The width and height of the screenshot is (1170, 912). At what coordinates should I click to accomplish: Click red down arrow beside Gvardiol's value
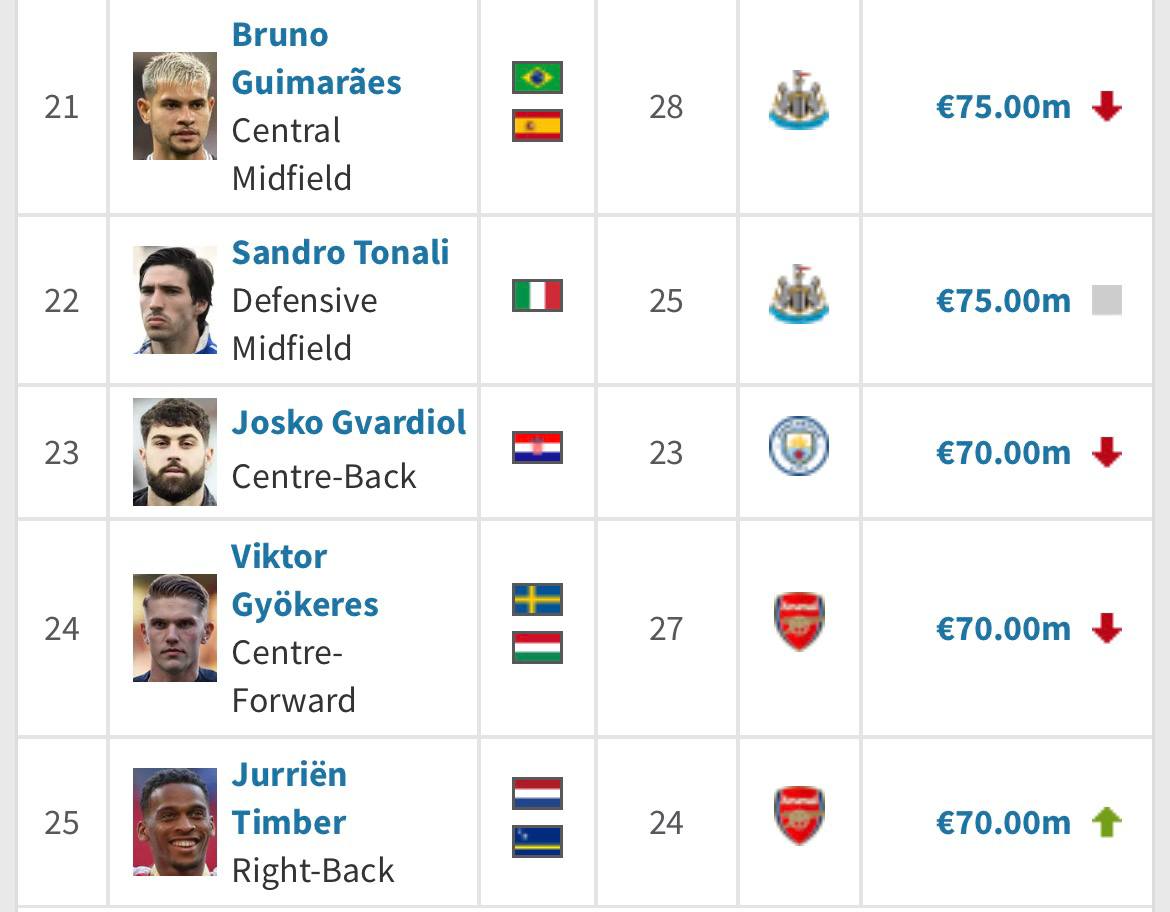pos(1106,453)
